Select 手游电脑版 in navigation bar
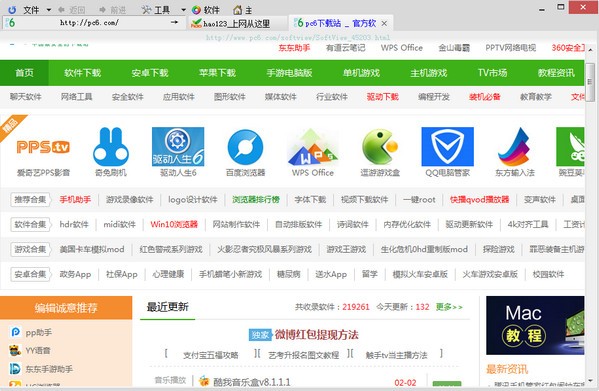Viewport: 599px width, 391px height. [x=289, y=73]
